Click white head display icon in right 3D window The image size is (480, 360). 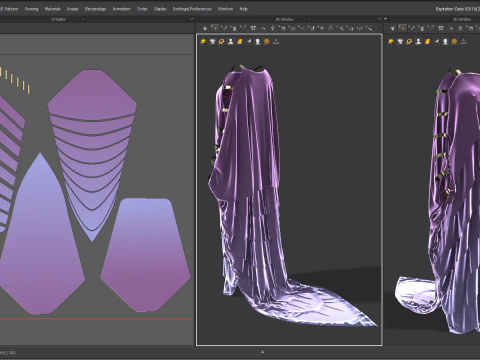445,42
